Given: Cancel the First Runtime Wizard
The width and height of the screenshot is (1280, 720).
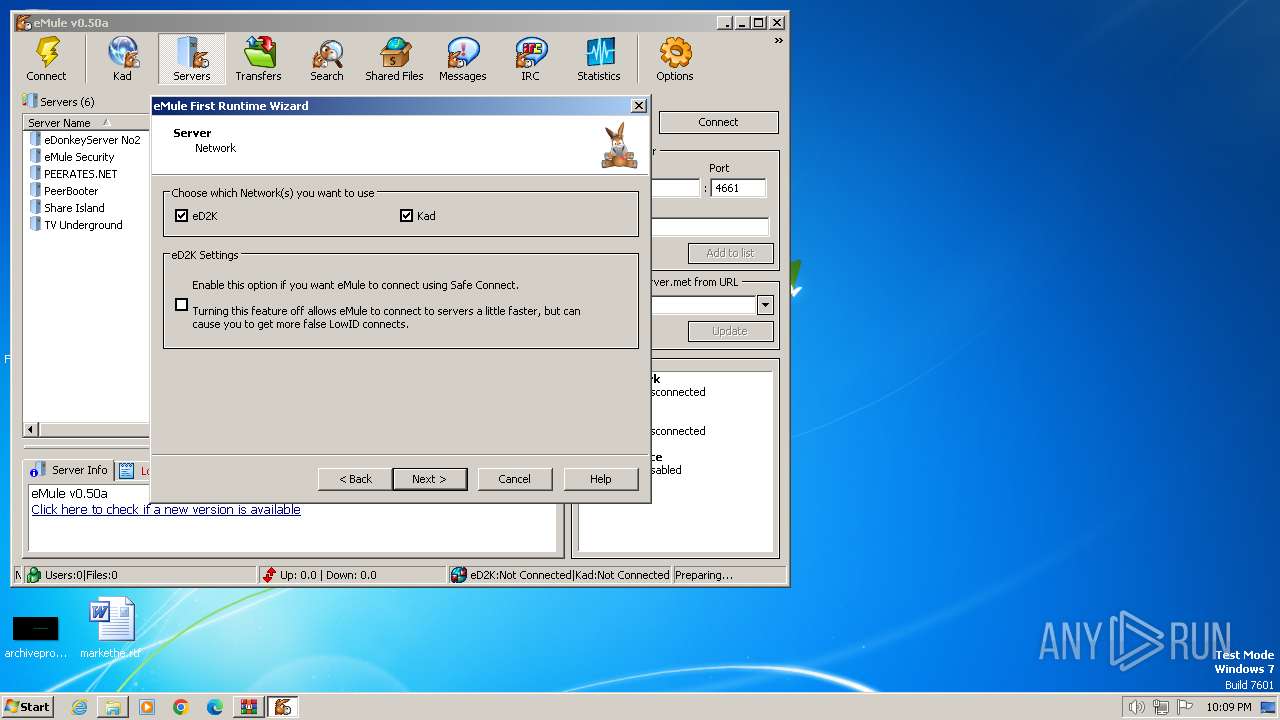Looking at the screenshot, I should 514,479.
